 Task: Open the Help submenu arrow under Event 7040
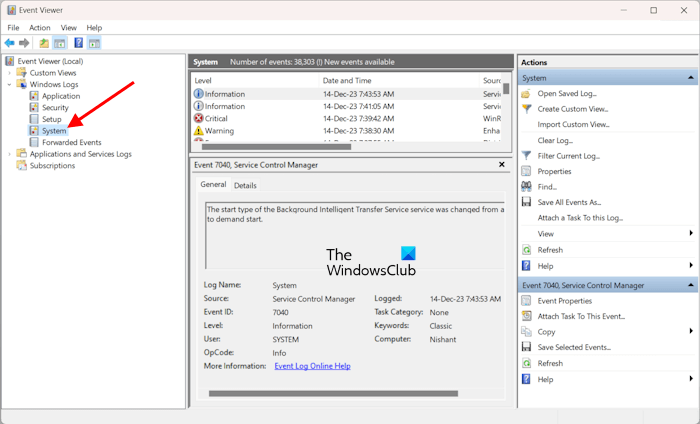691,379
